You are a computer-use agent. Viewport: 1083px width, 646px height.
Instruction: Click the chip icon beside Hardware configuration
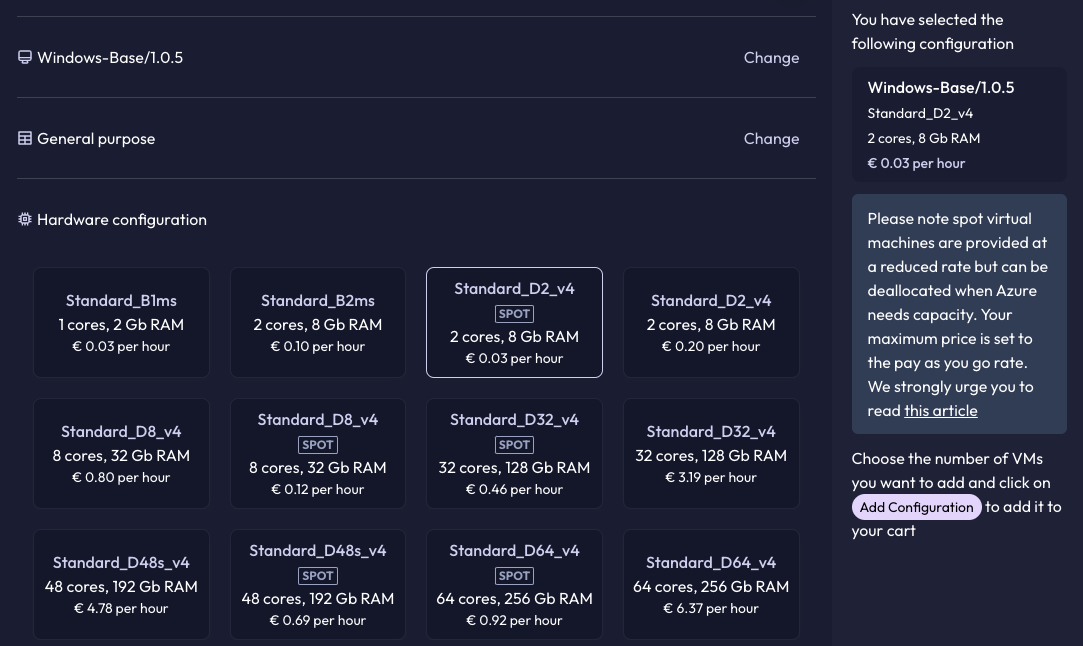pyautogui.click(x=25, y=219)
